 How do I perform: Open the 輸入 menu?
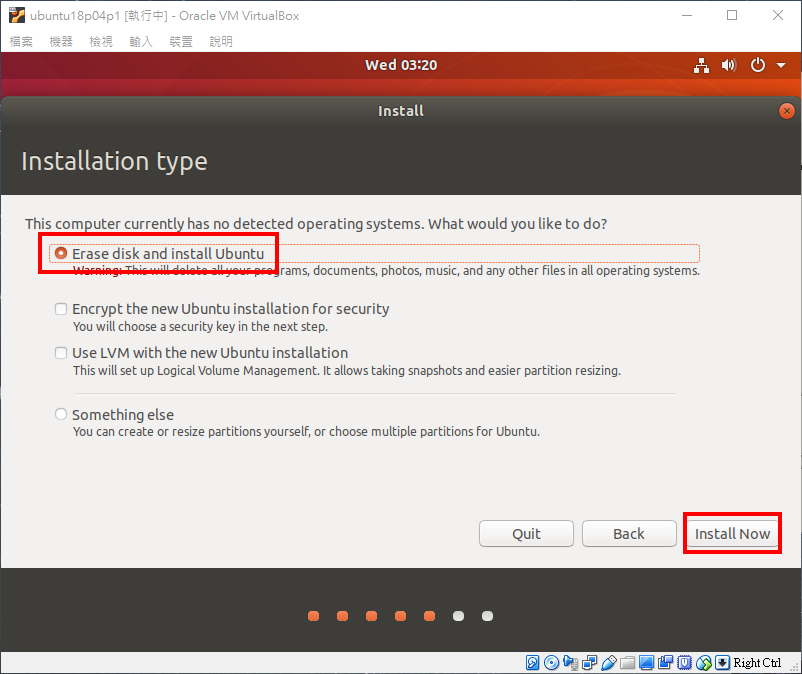pyautogui.click(x=141, y=41)
